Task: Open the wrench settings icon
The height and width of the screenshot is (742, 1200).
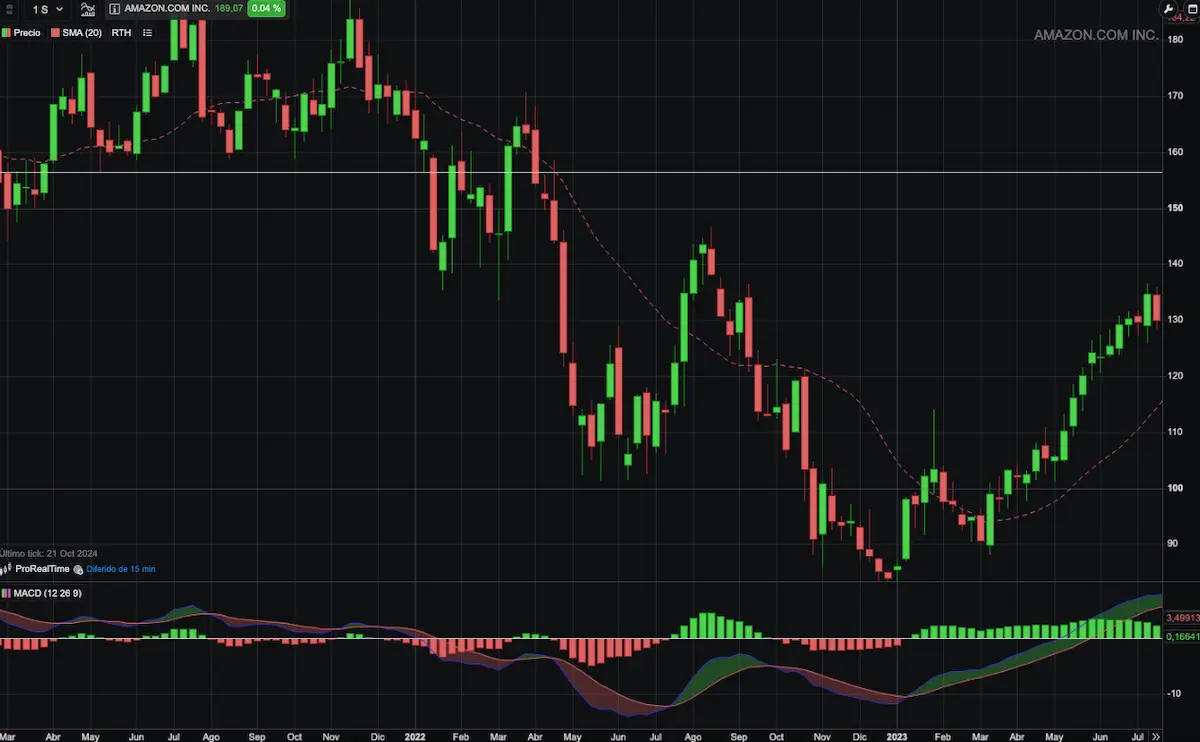Action: 1167,9
